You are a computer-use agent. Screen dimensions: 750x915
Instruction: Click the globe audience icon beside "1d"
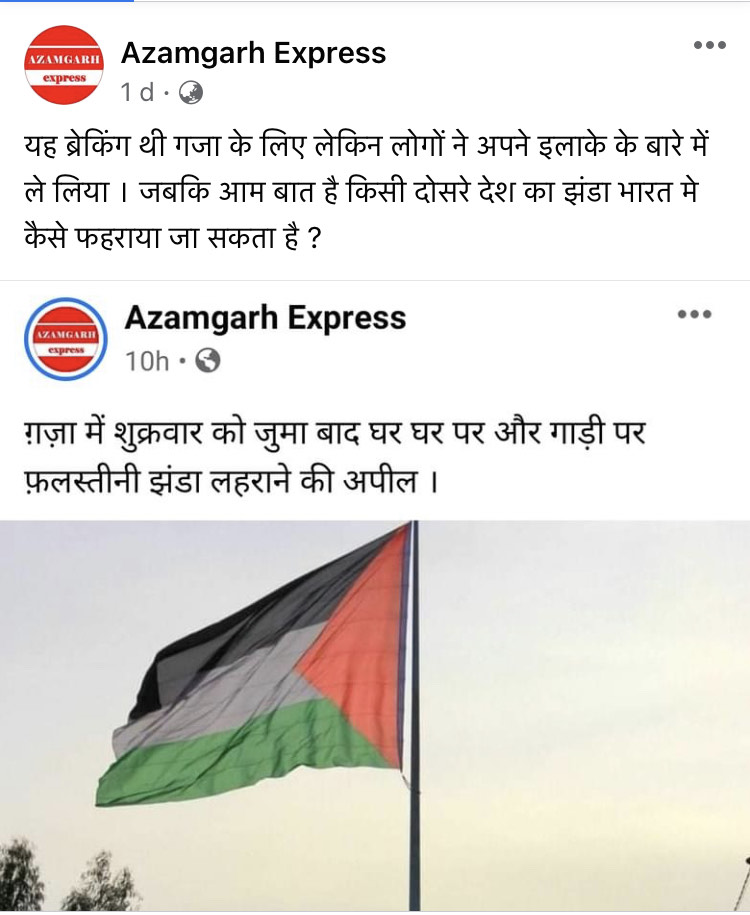[x=190, y=92]
